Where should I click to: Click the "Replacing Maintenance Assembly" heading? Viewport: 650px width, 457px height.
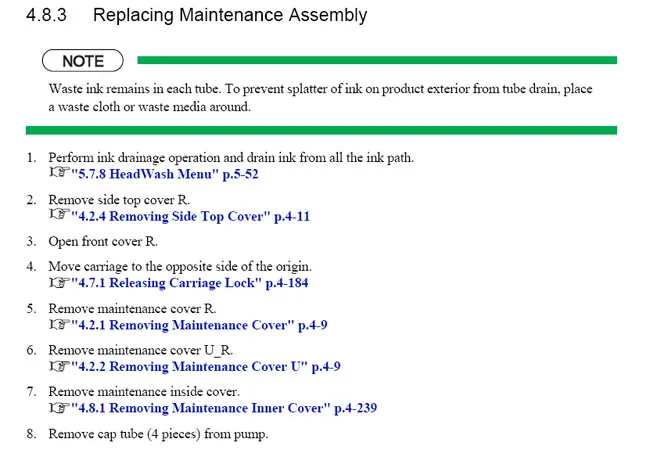click(x=230, y=16)
